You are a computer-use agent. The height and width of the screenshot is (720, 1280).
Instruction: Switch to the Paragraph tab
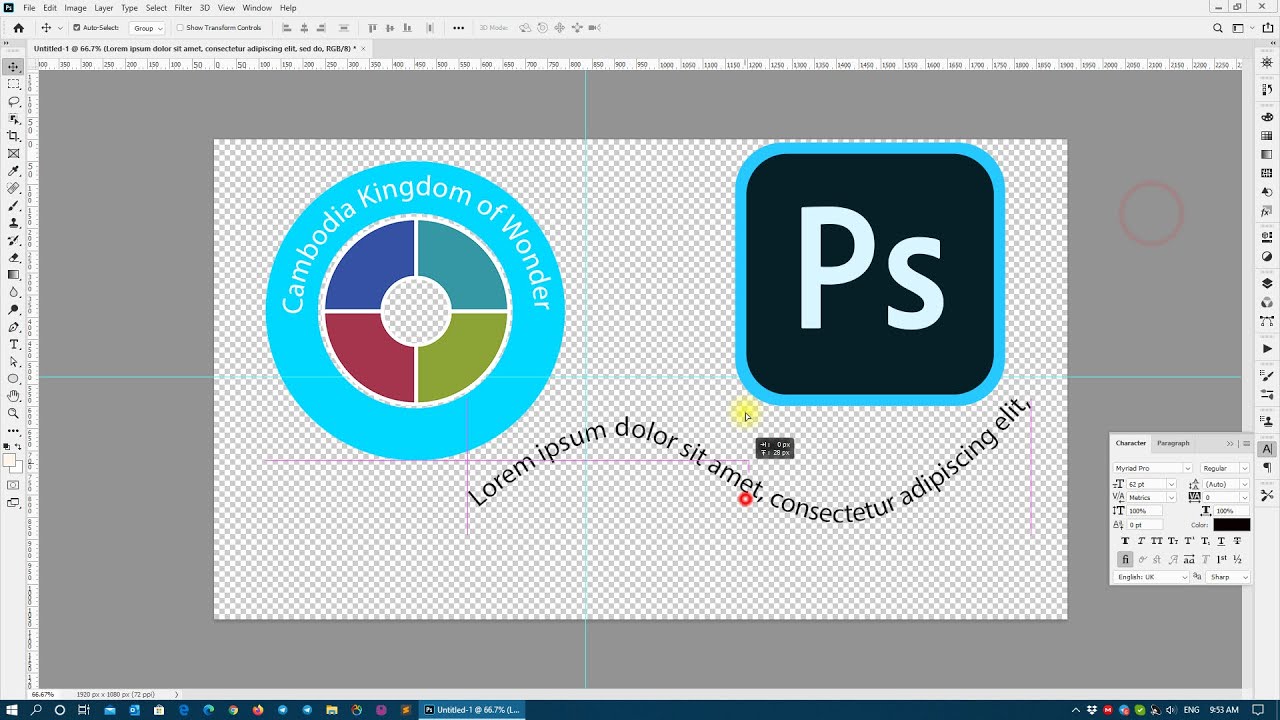[x=1173, y=443]
